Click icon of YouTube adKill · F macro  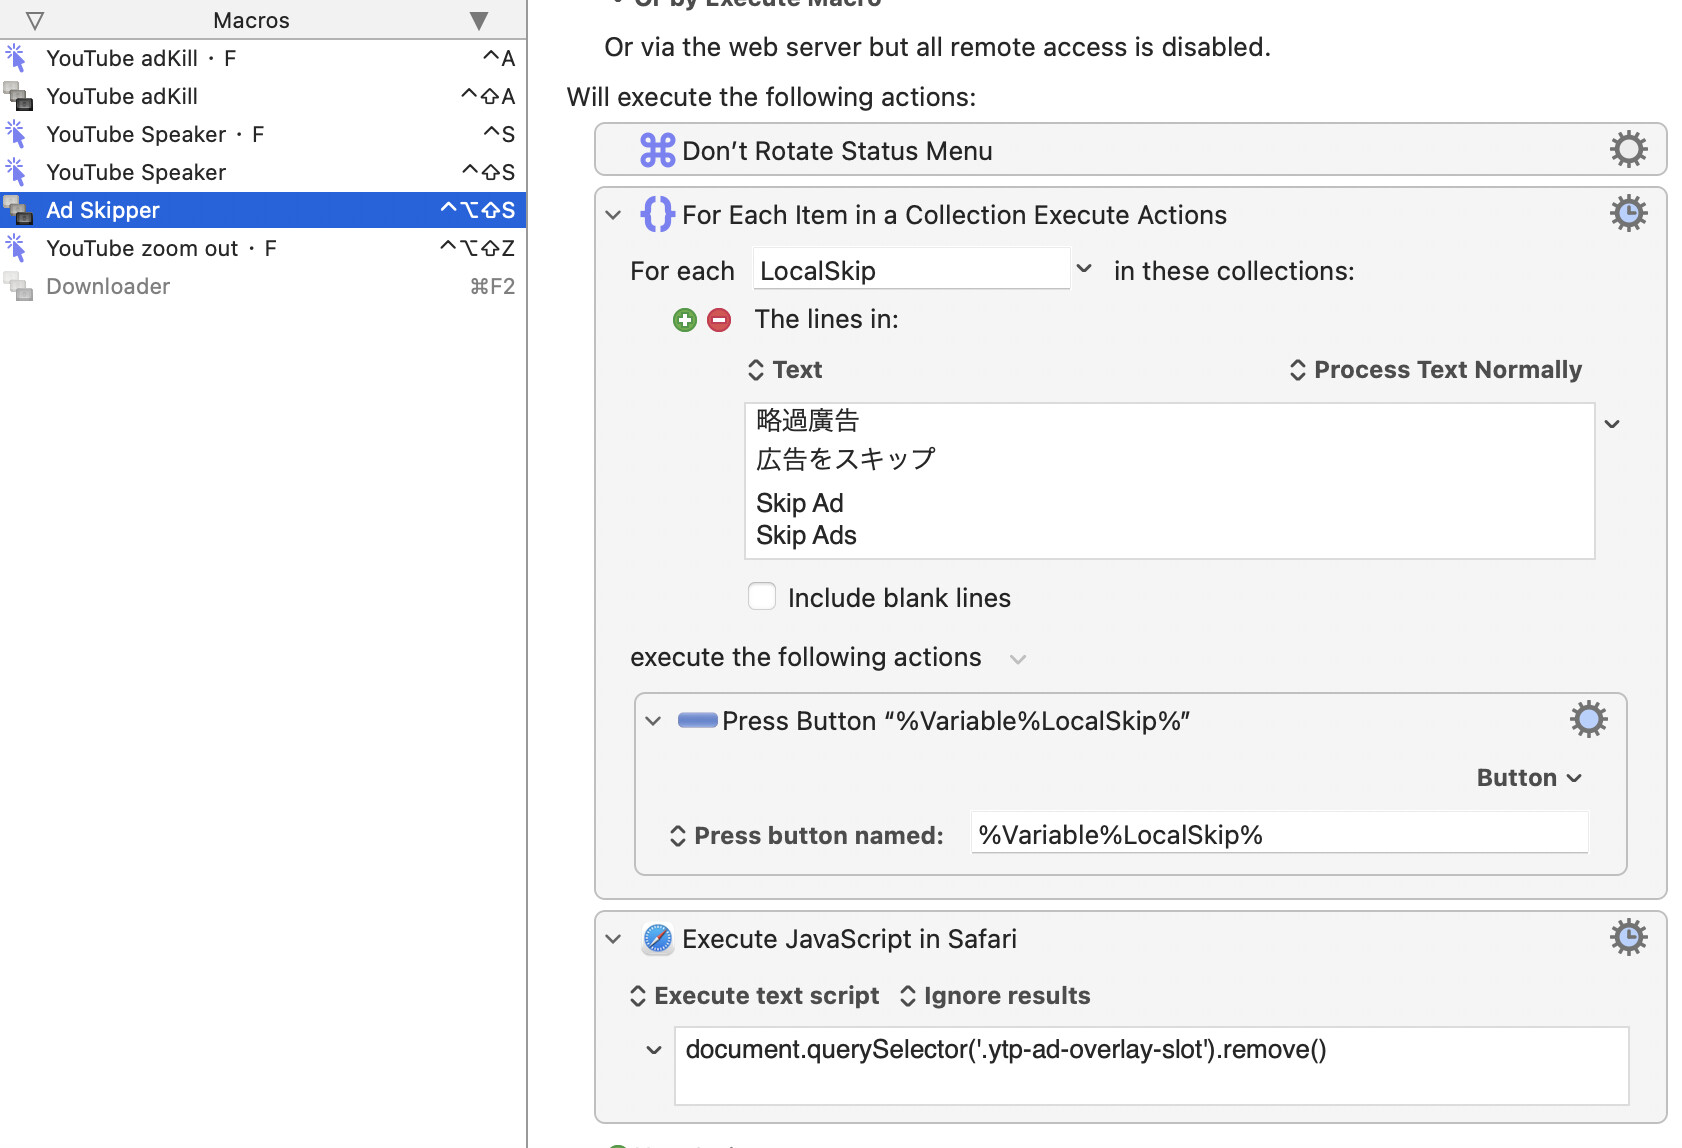point(17,58)
